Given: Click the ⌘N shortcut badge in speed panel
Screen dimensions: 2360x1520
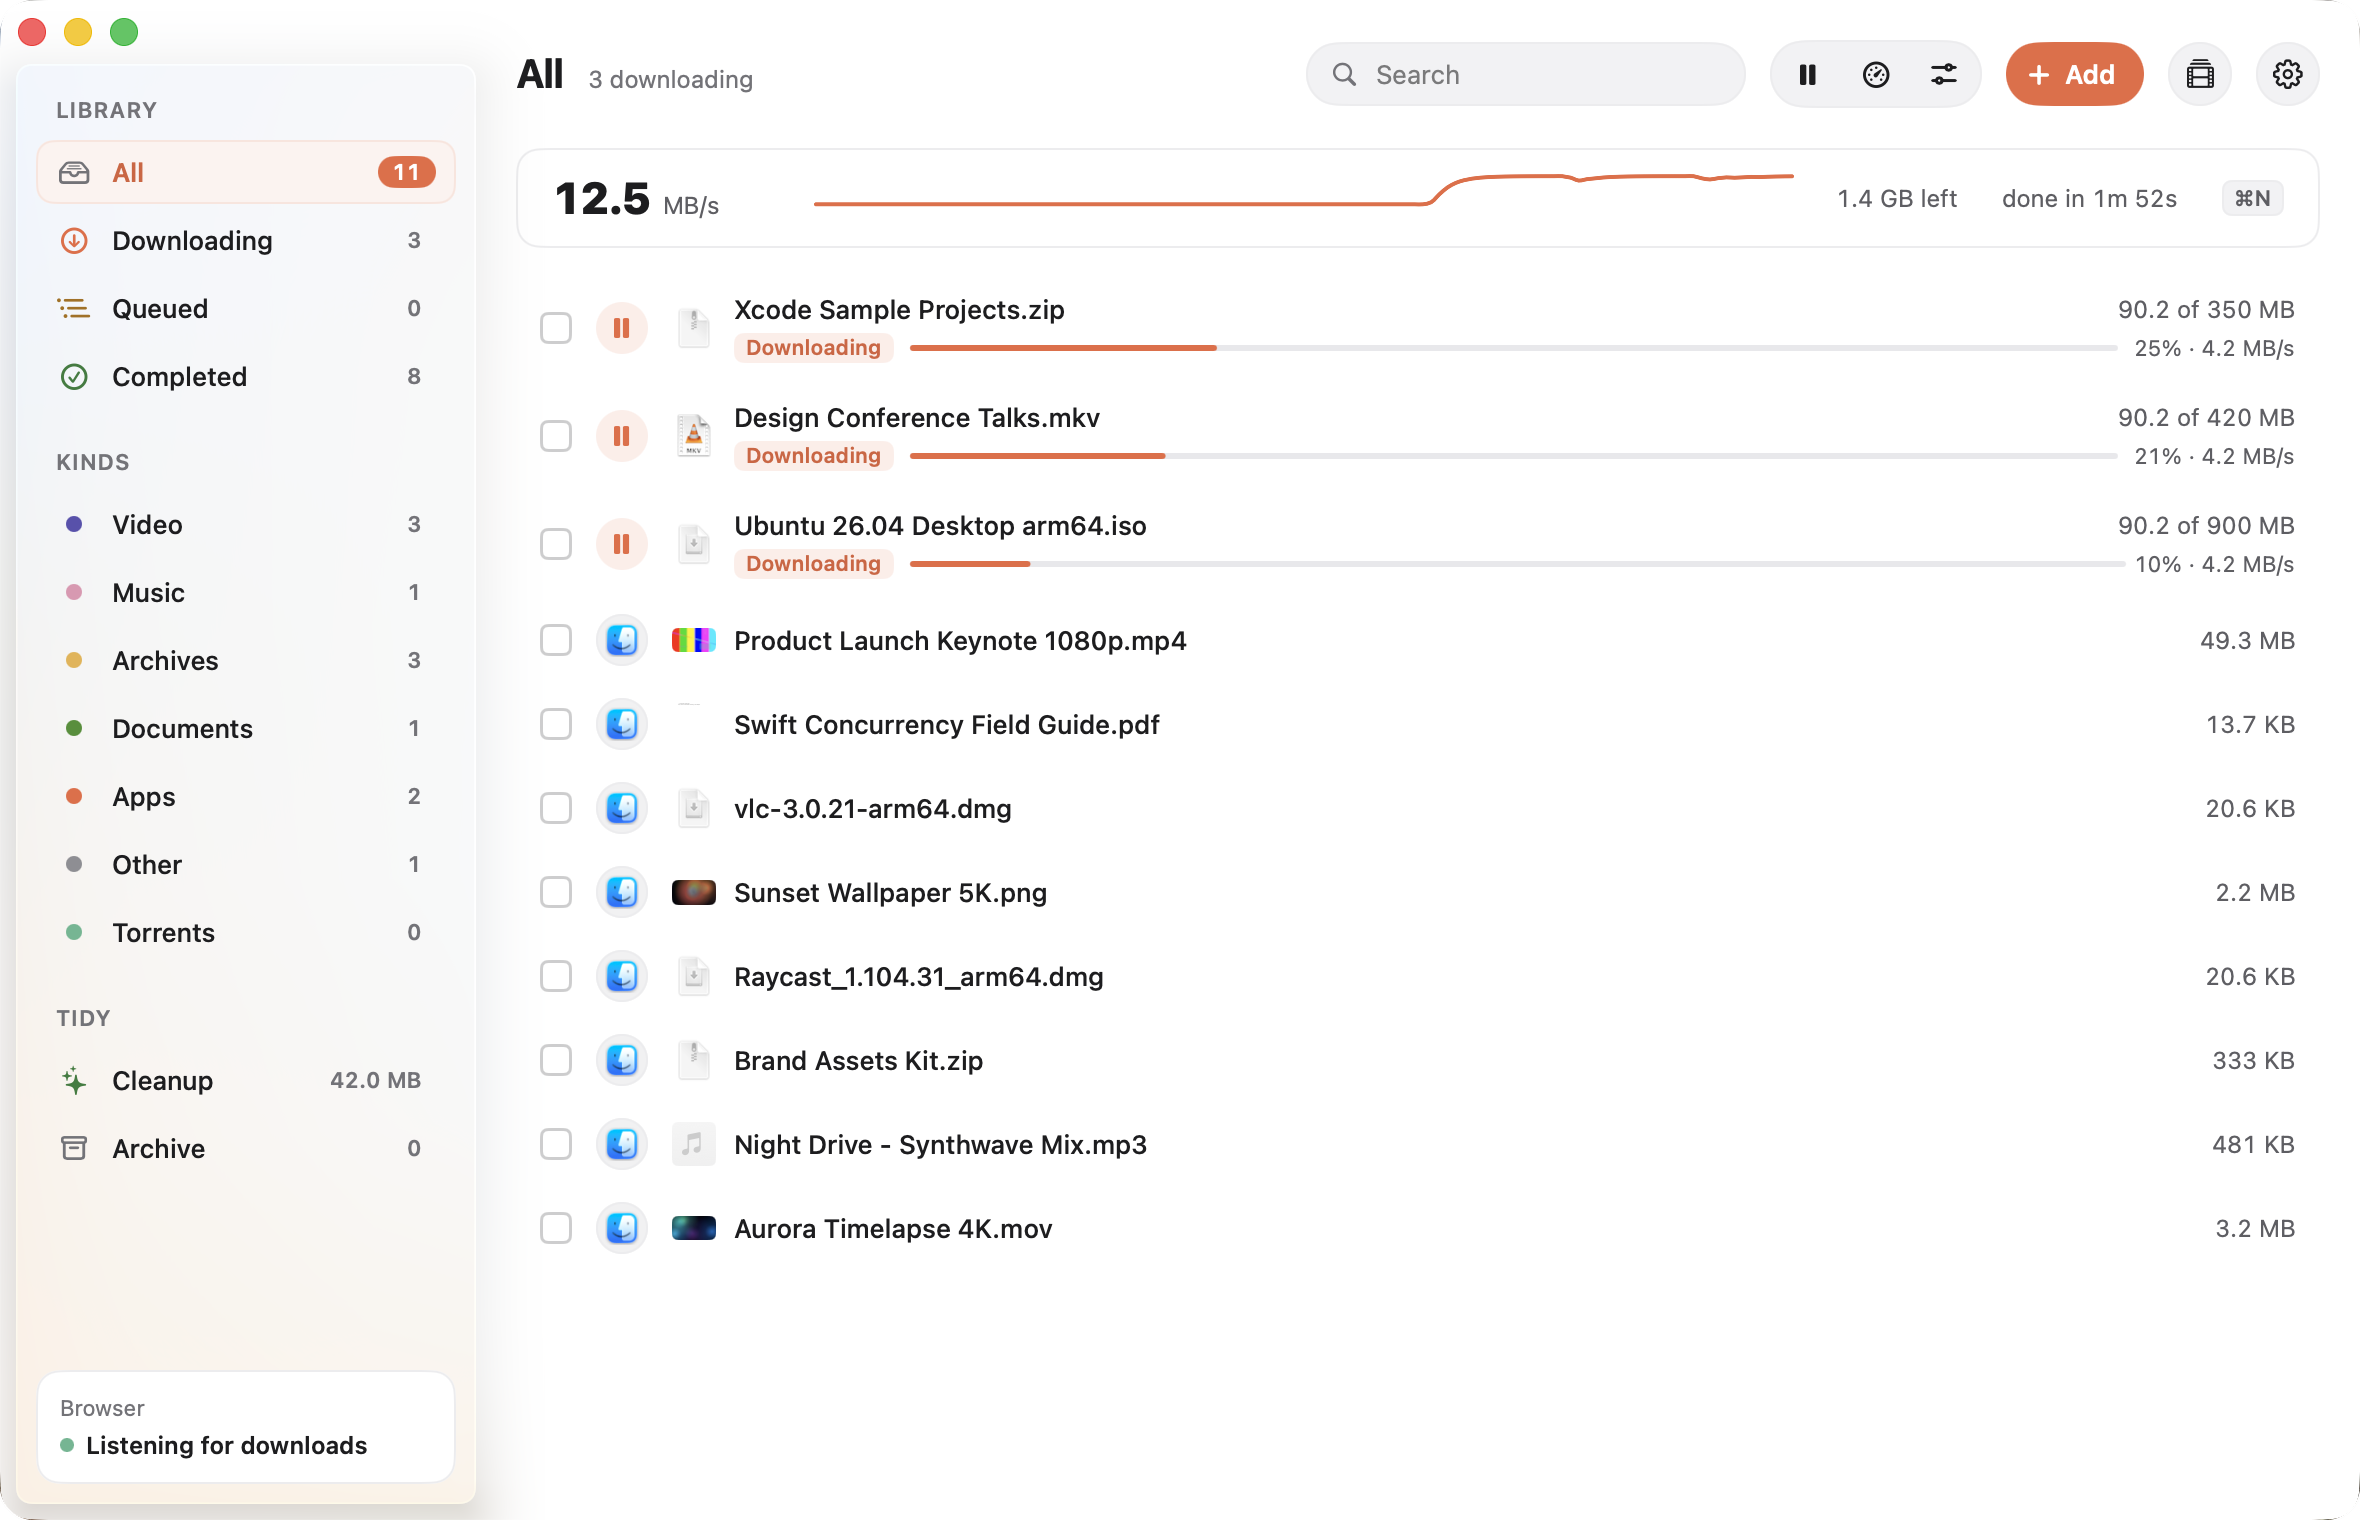Looking at the screenshot, I should point(2252,199).
